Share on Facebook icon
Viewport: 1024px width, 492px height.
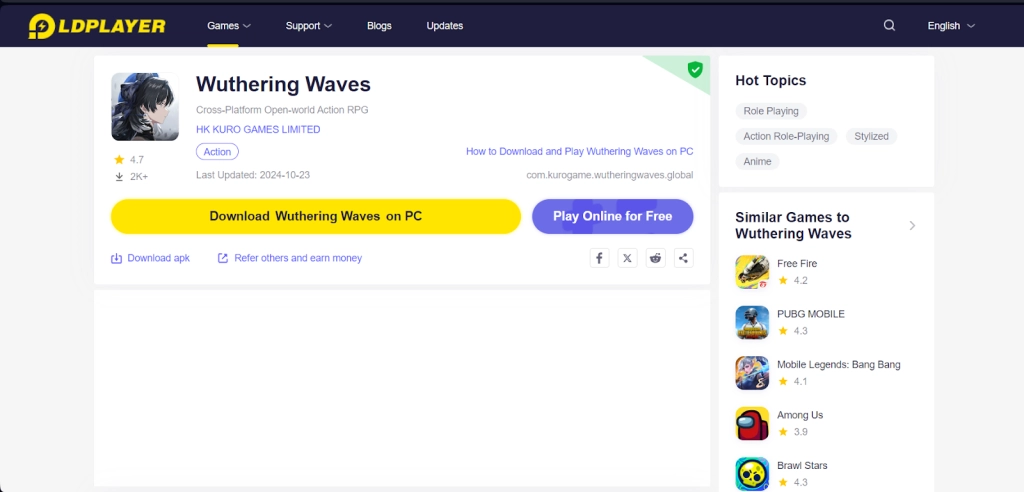pyautogui.click(x=599, y=258)
